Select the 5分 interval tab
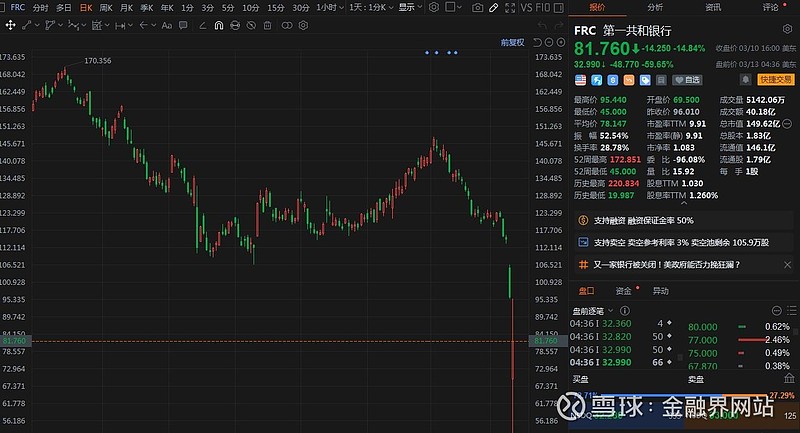 point(228,8)
